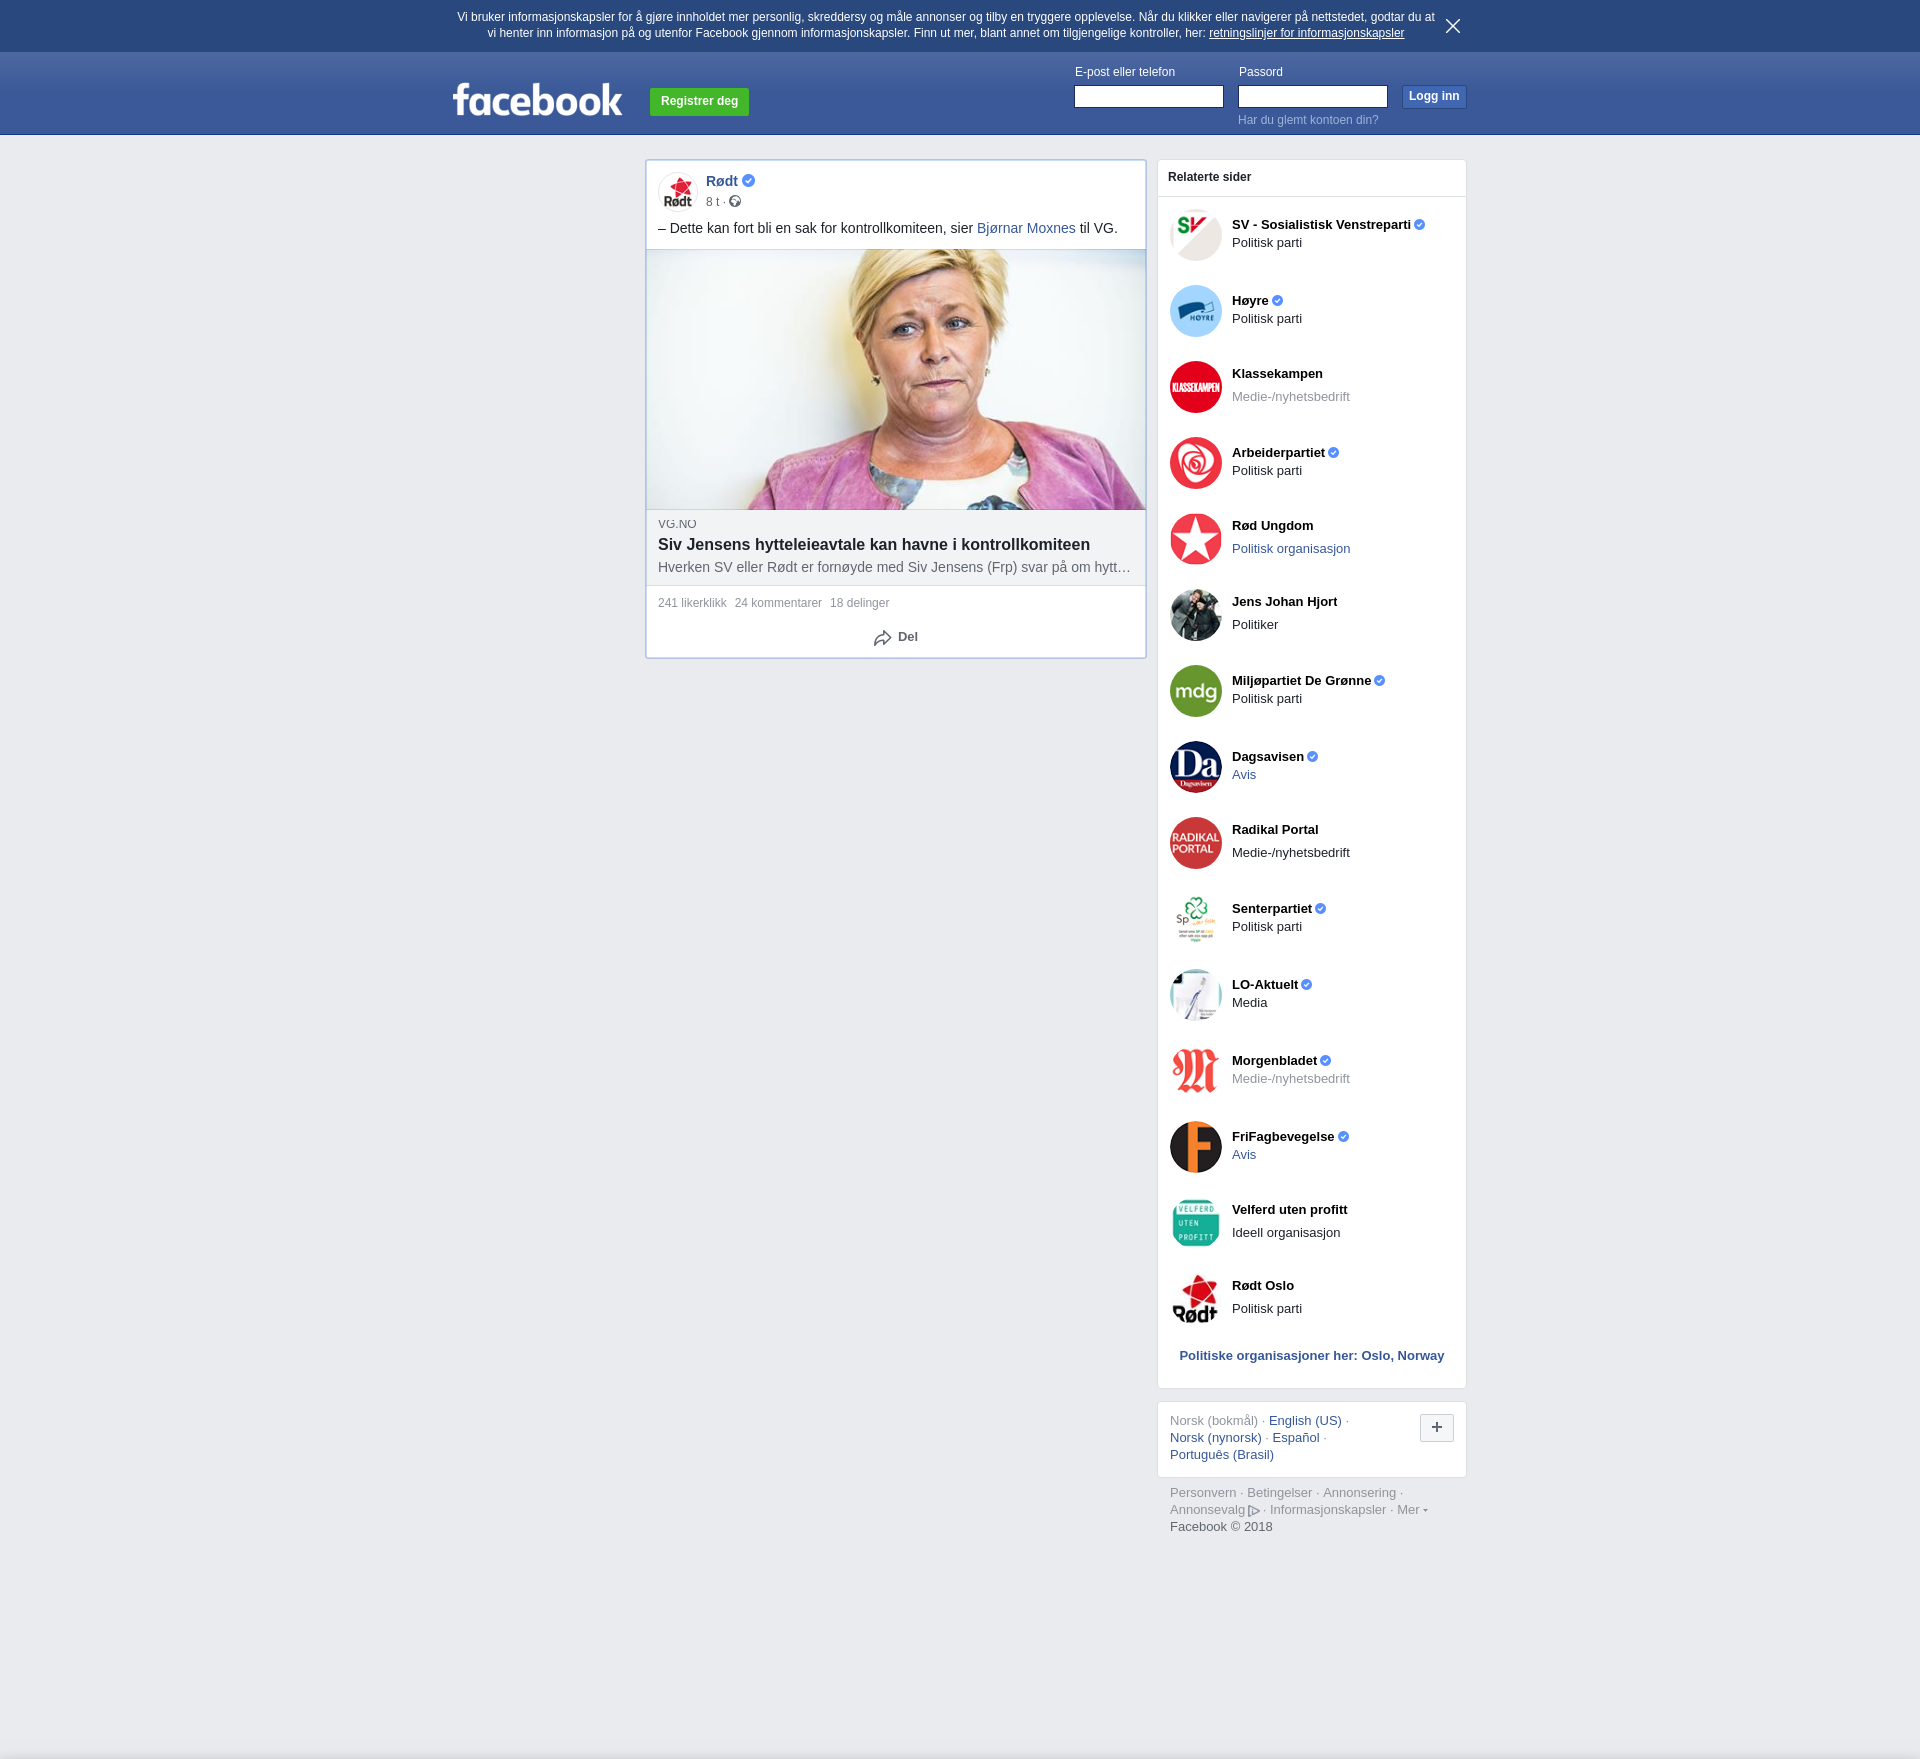Open Politiske organisasjoner her: Oslo, Norway
Viewport: 1920px width, 1759px height.
[1312, 1356]
